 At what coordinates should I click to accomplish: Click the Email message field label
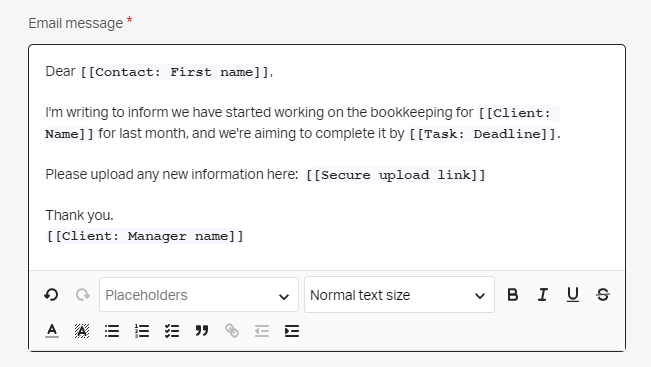tap(76, 23)
